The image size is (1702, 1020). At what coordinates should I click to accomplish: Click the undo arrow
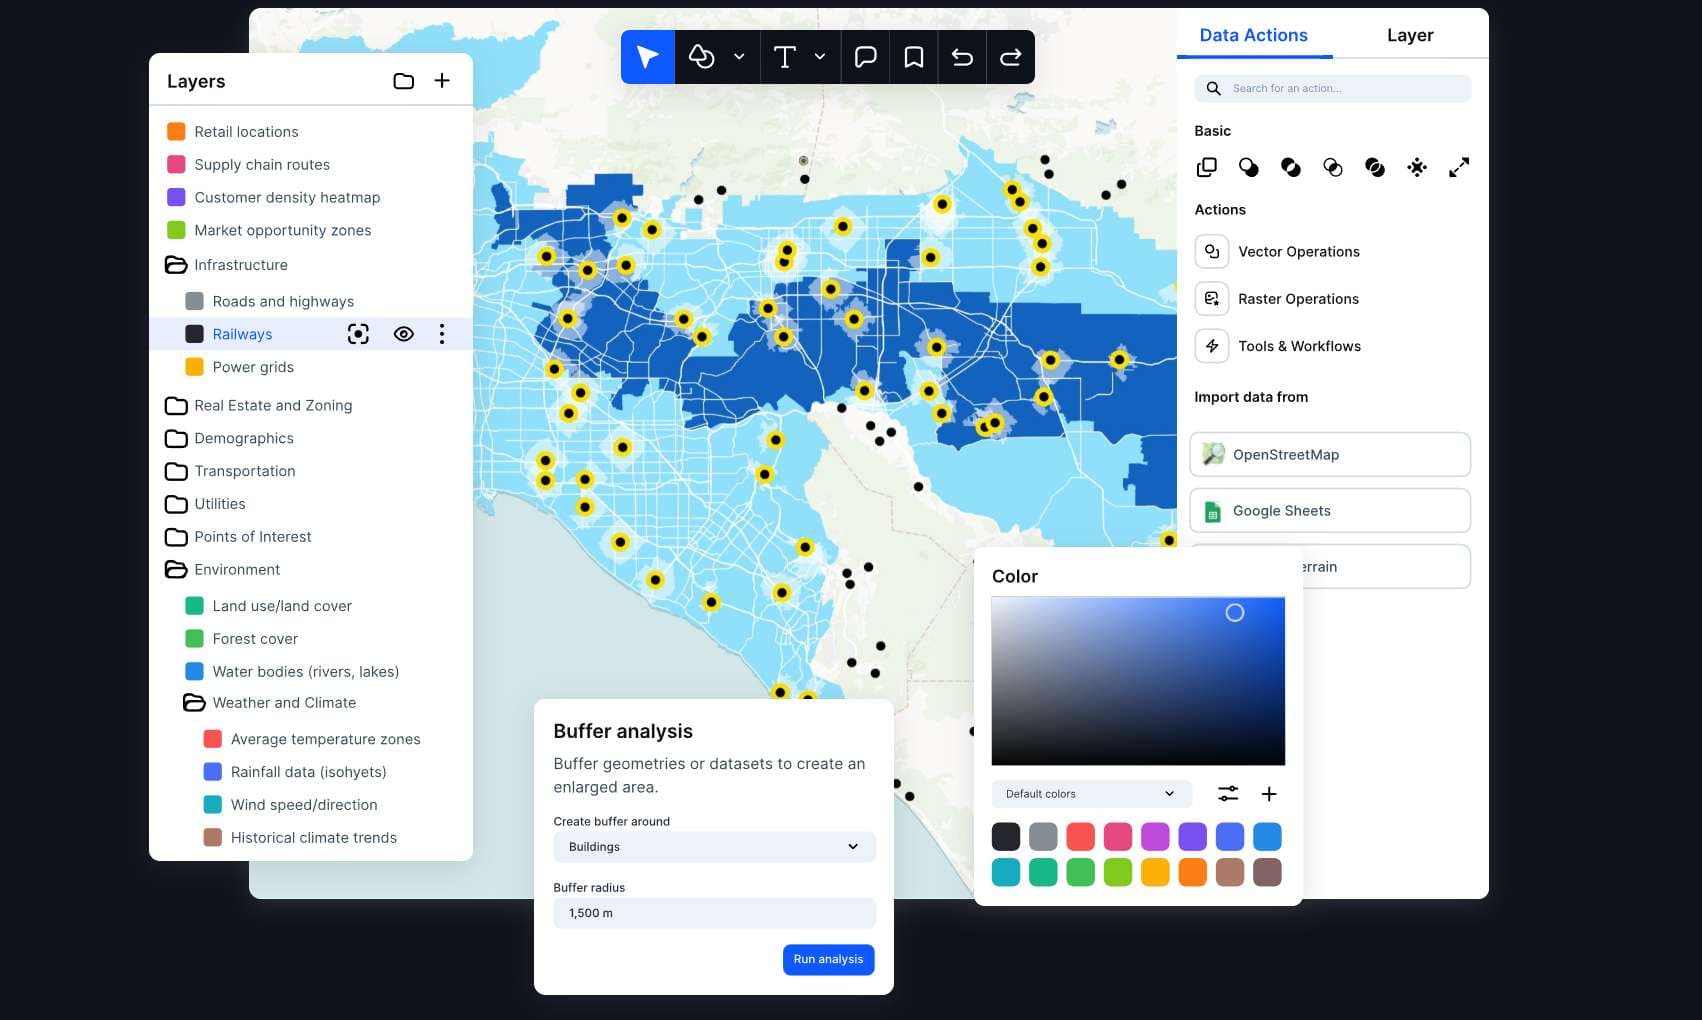point(962,57)
